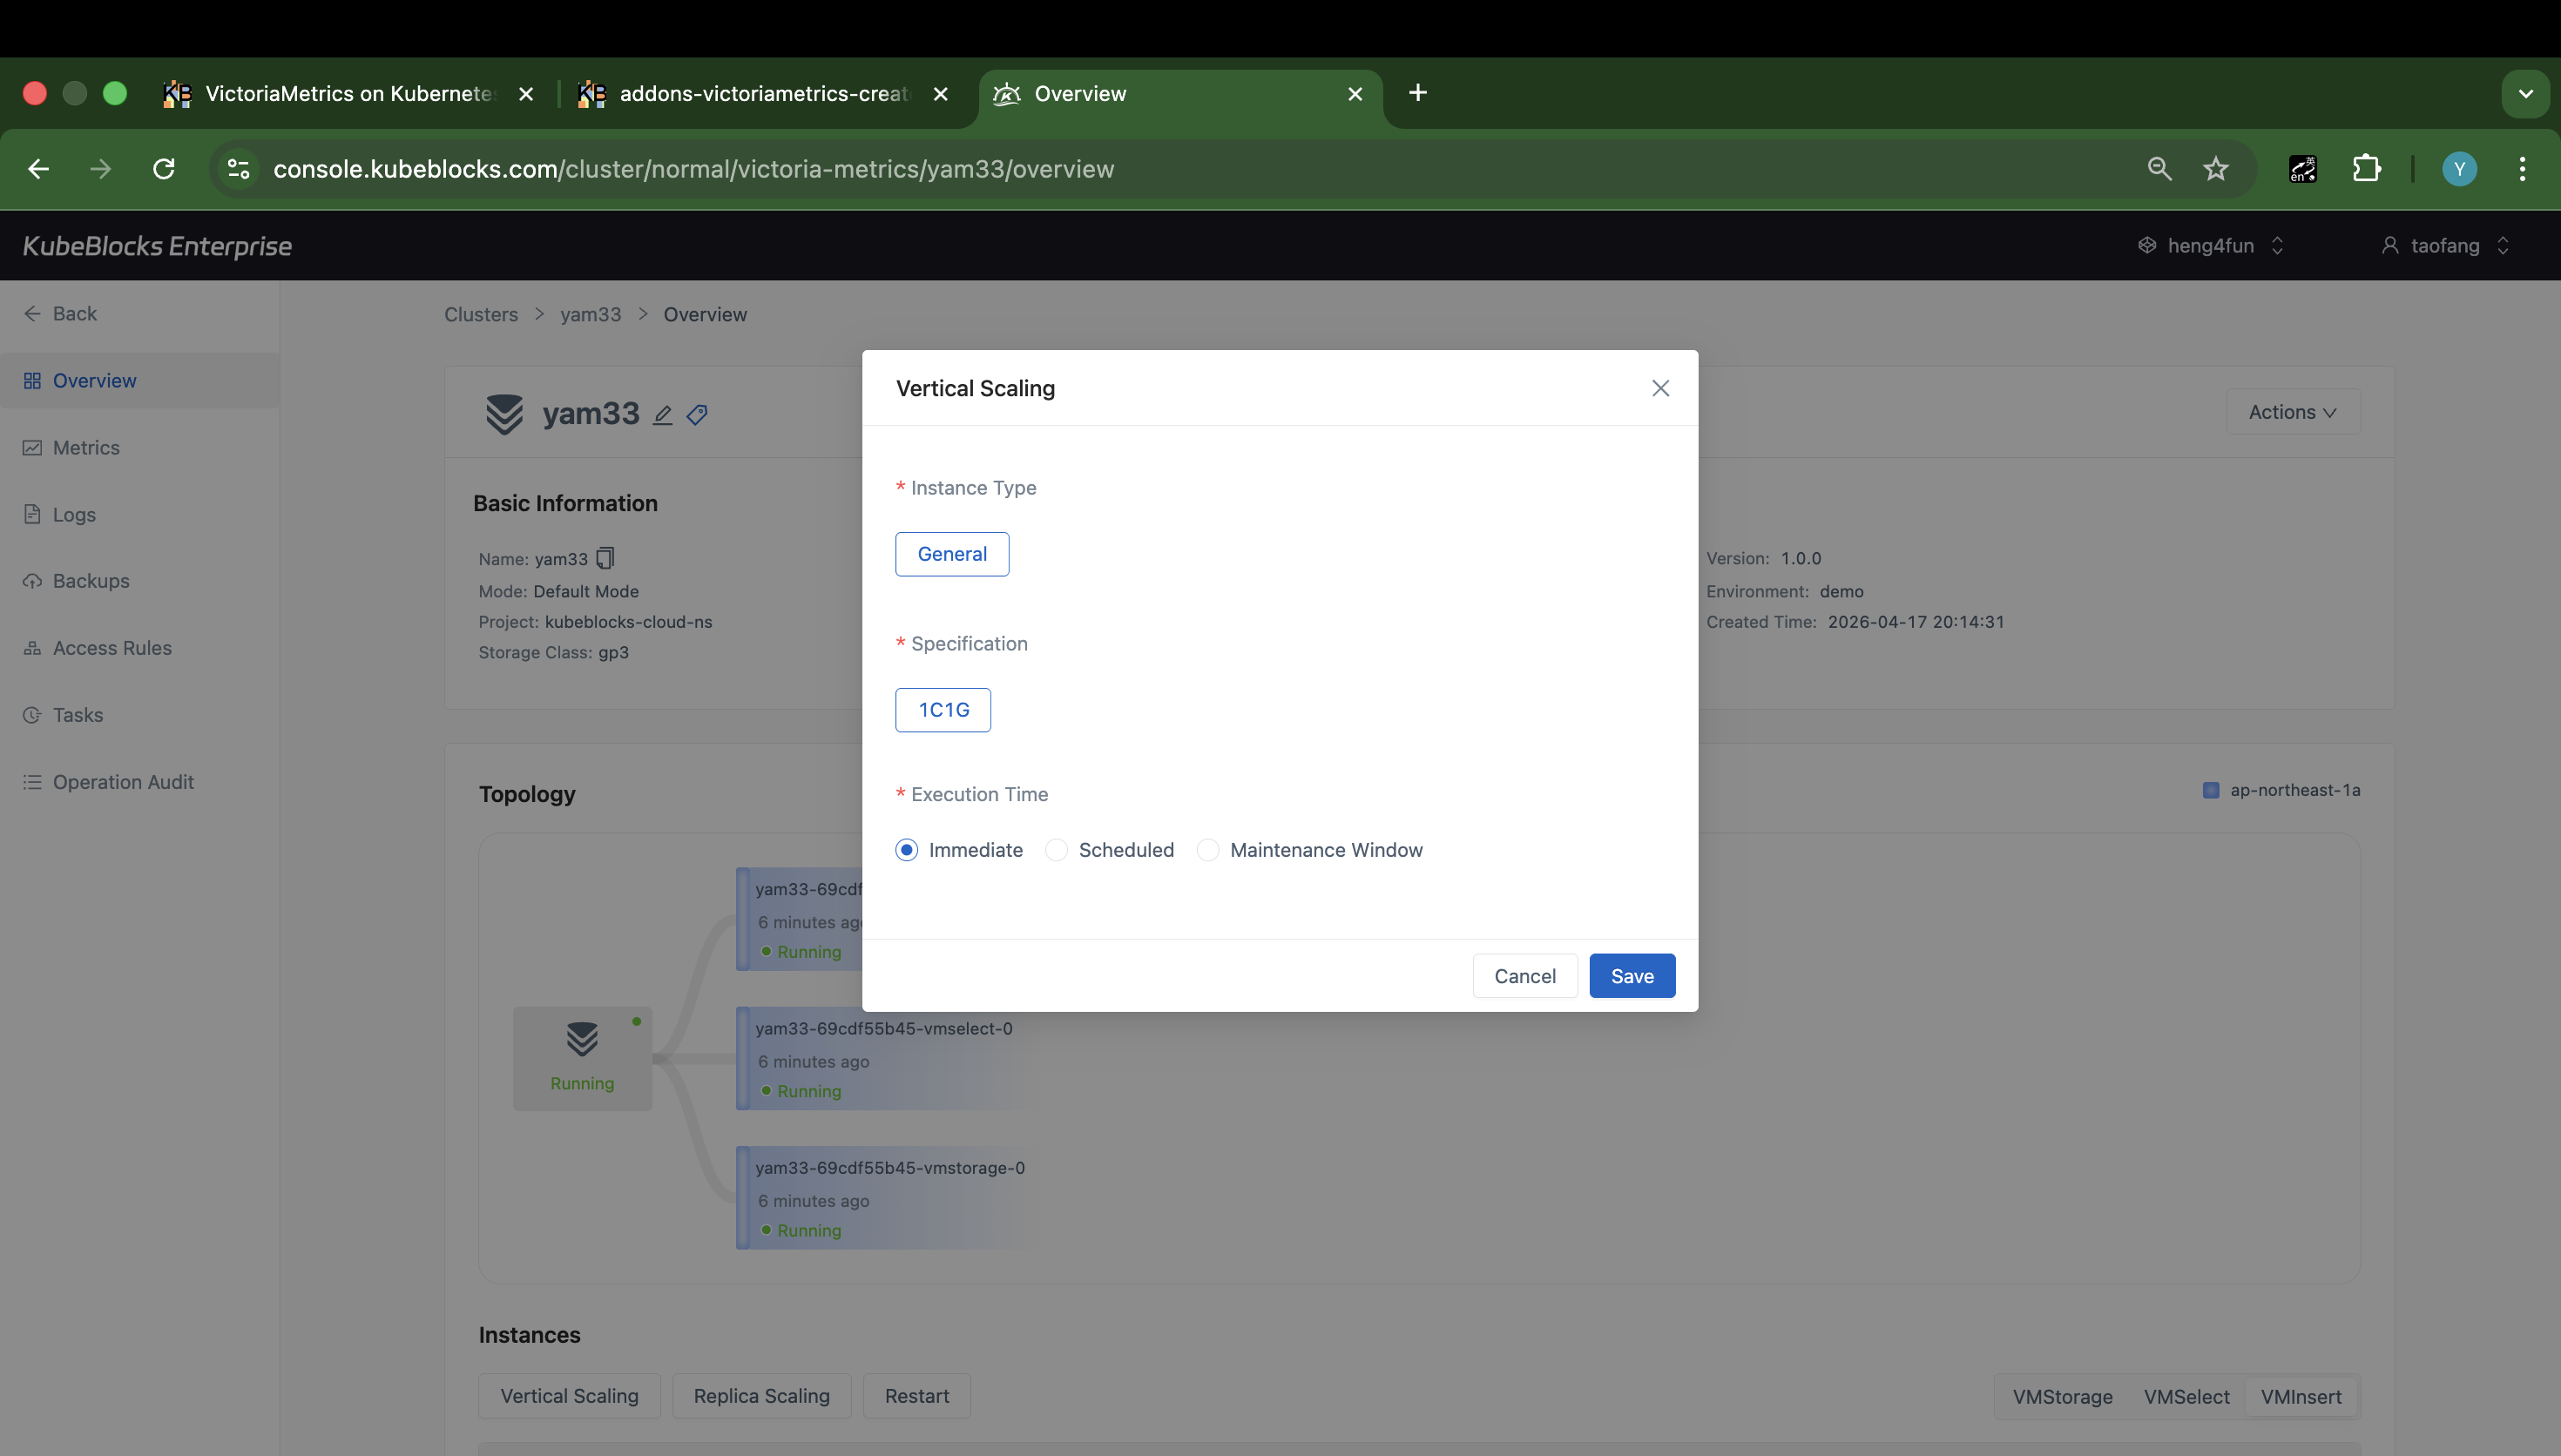
Task: Go Back in the sidebar
Action: pos(60,314)
